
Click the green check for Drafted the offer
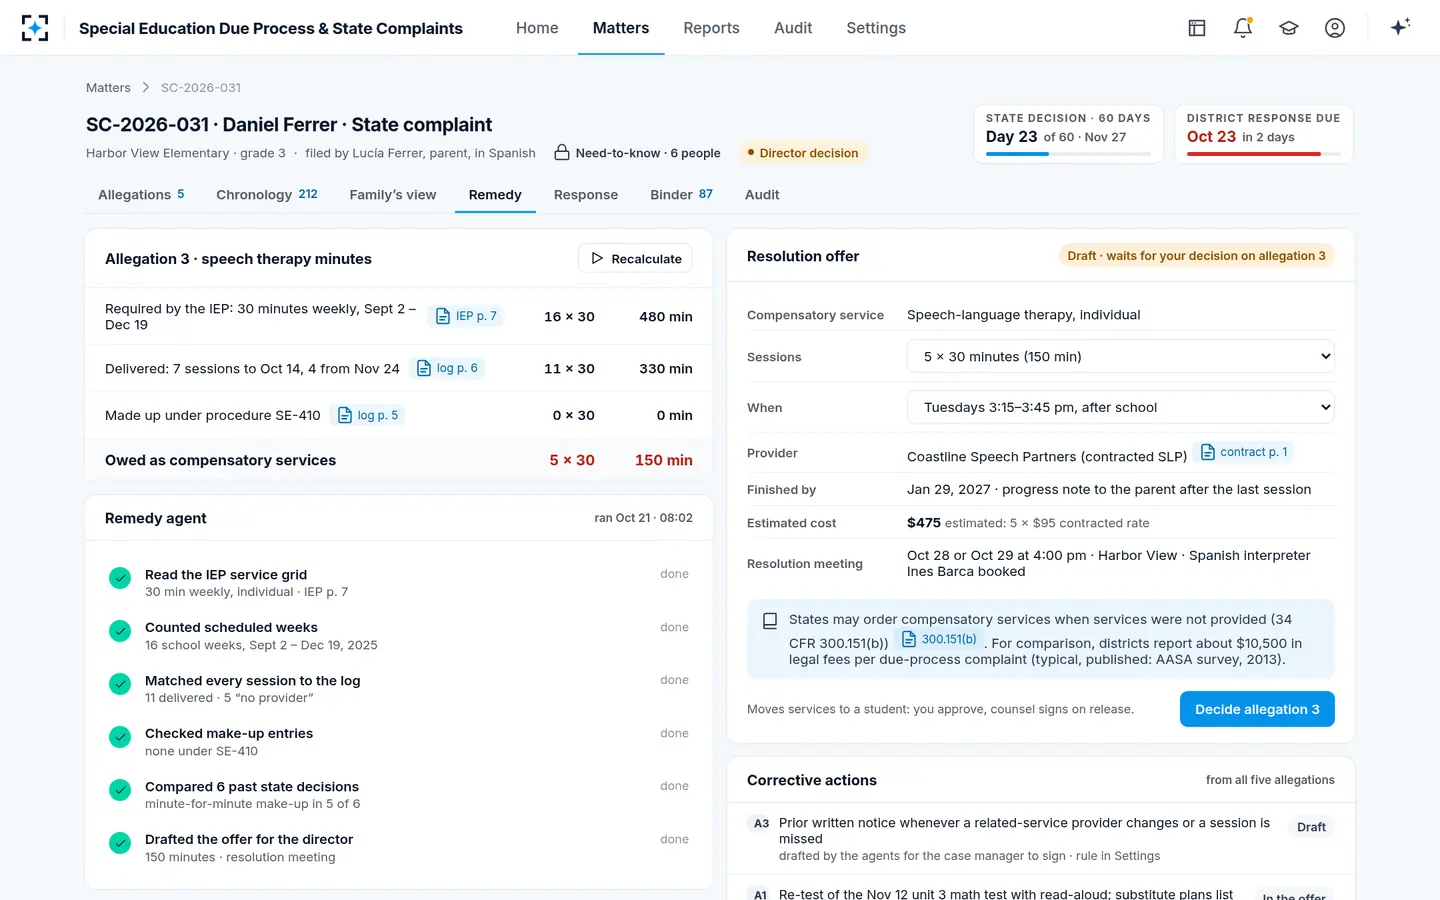120,843
